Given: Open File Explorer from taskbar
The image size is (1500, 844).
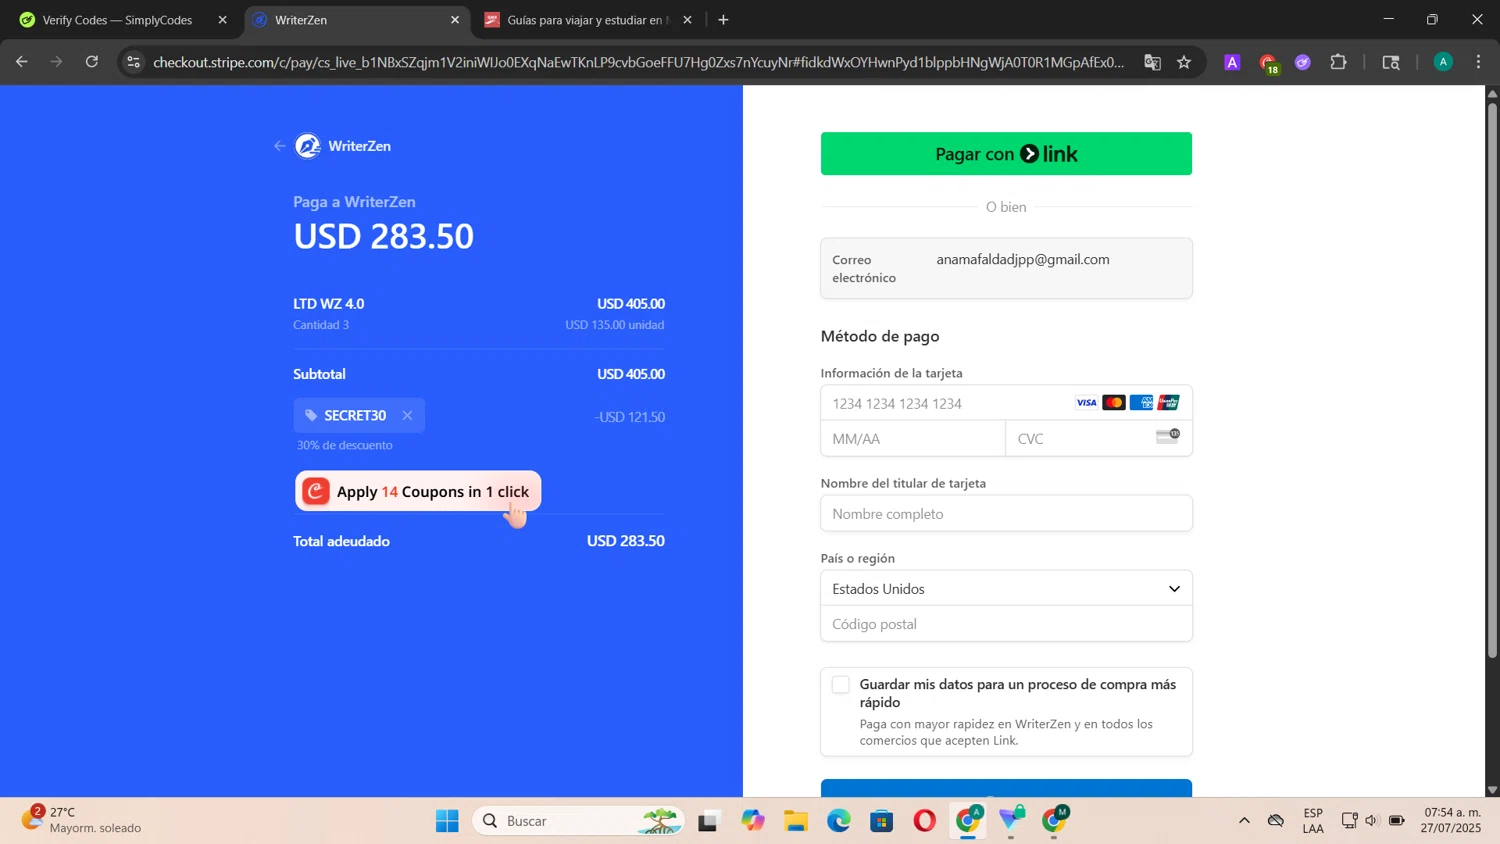Looking at the screenshot, I should pos(796,821).
